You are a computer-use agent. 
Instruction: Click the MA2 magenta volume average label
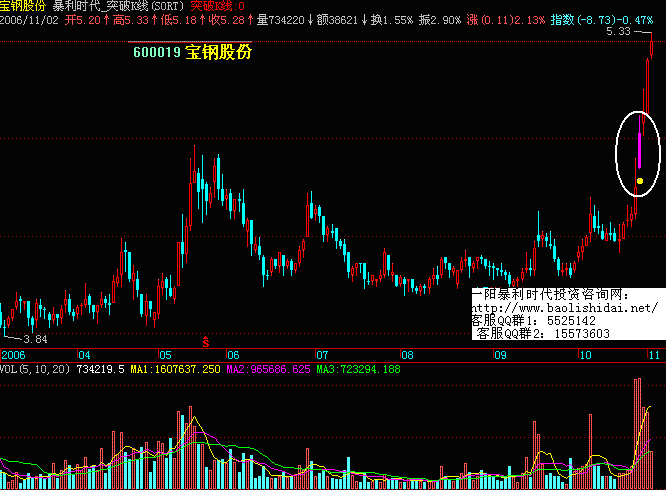coord(267,369)
